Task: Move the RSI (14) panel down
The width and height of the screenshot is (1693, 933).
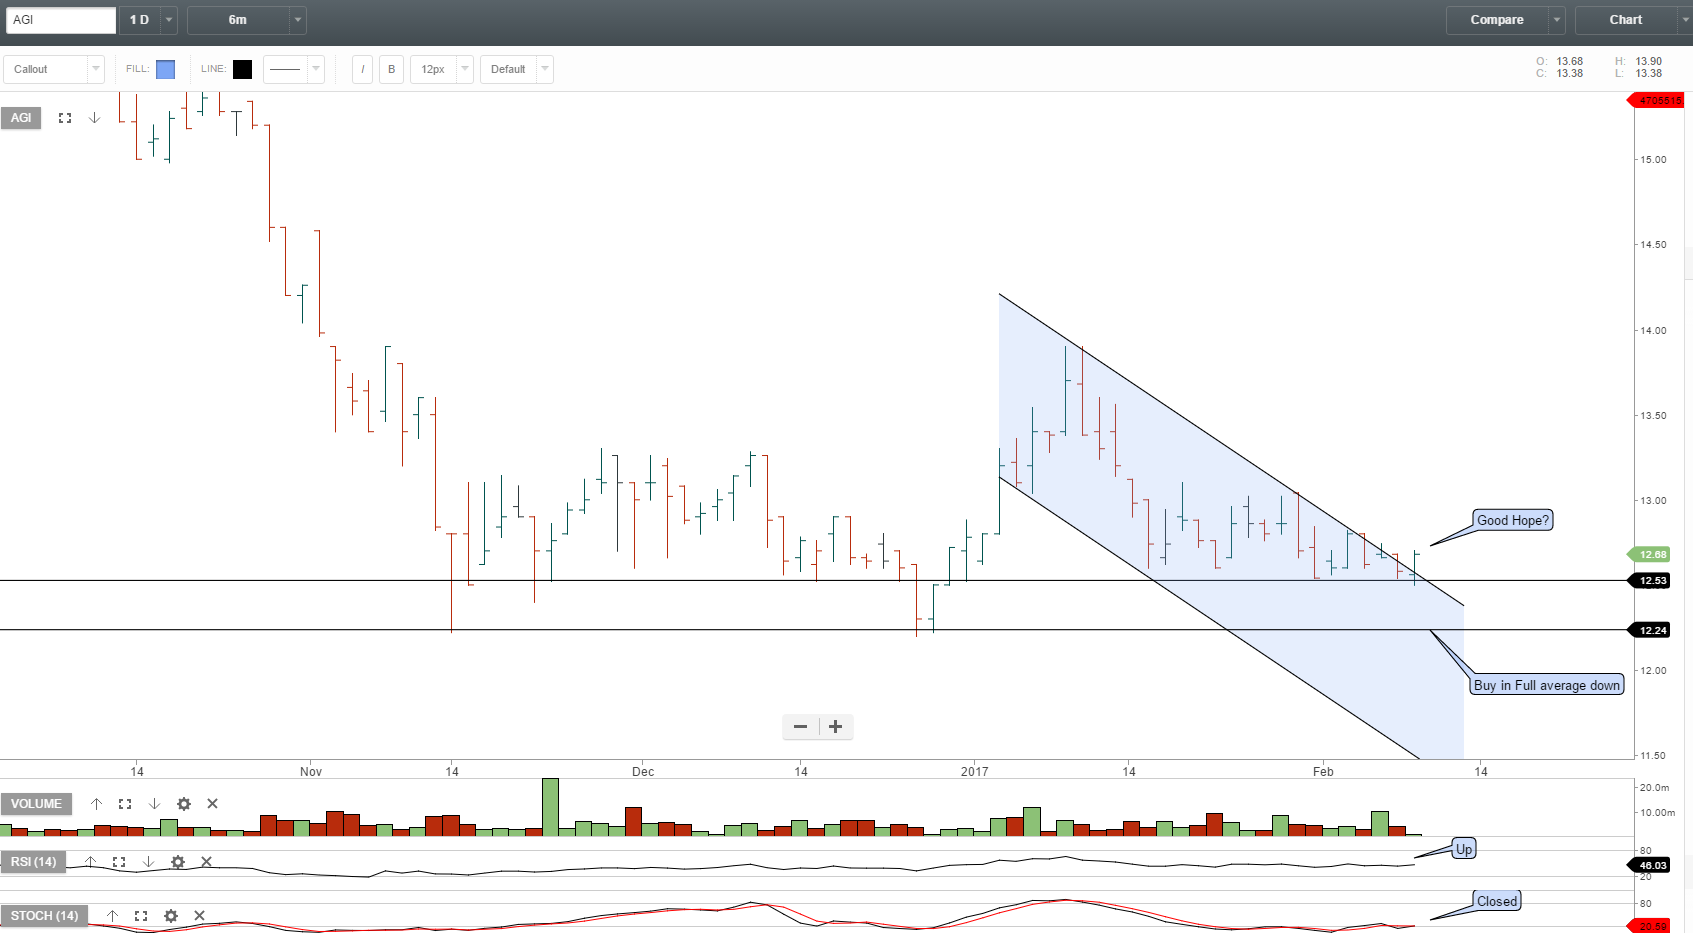Action: tap(148, 861)
